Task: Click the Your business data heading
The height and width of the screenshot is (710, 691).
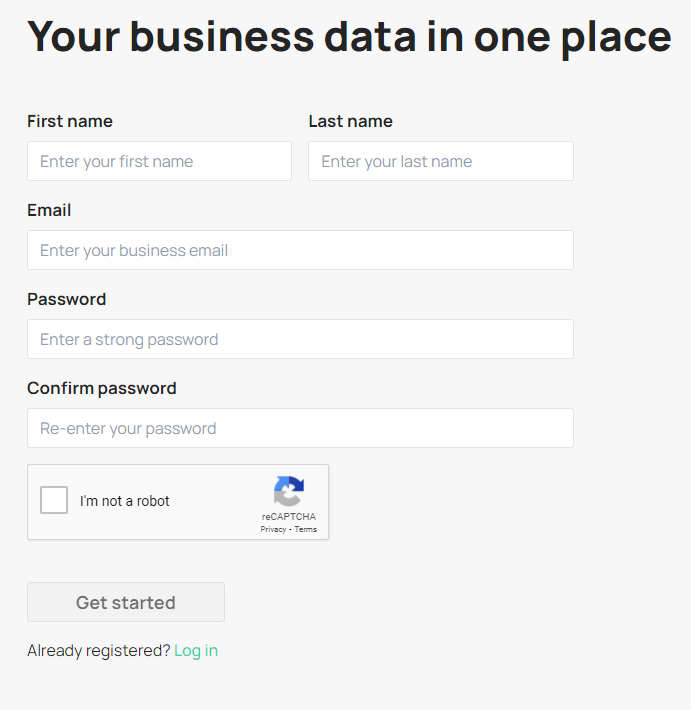Action: coord(349,36)
